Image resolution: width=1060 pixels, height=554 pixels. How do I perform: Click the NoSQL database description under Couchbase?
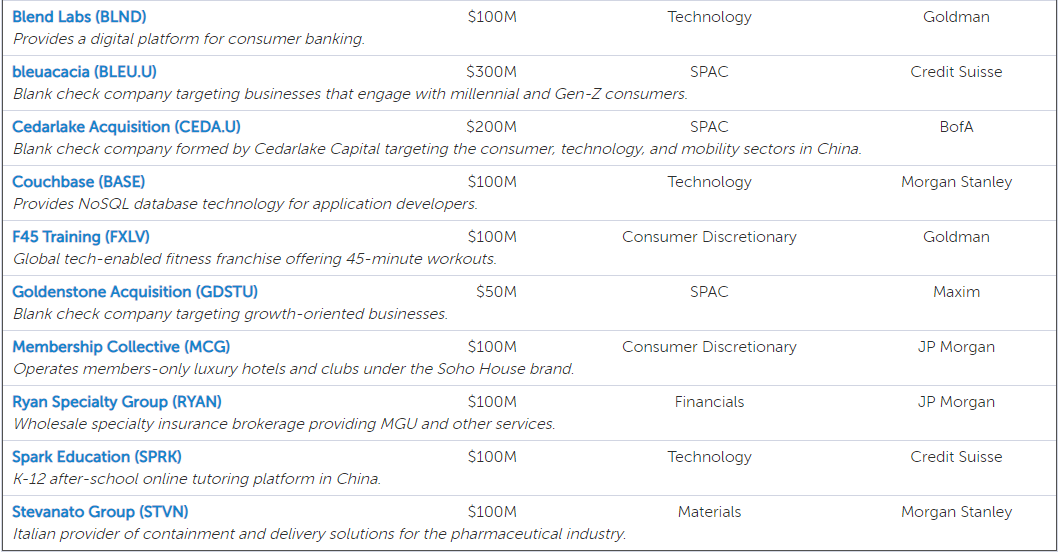(x=245, y=204)
